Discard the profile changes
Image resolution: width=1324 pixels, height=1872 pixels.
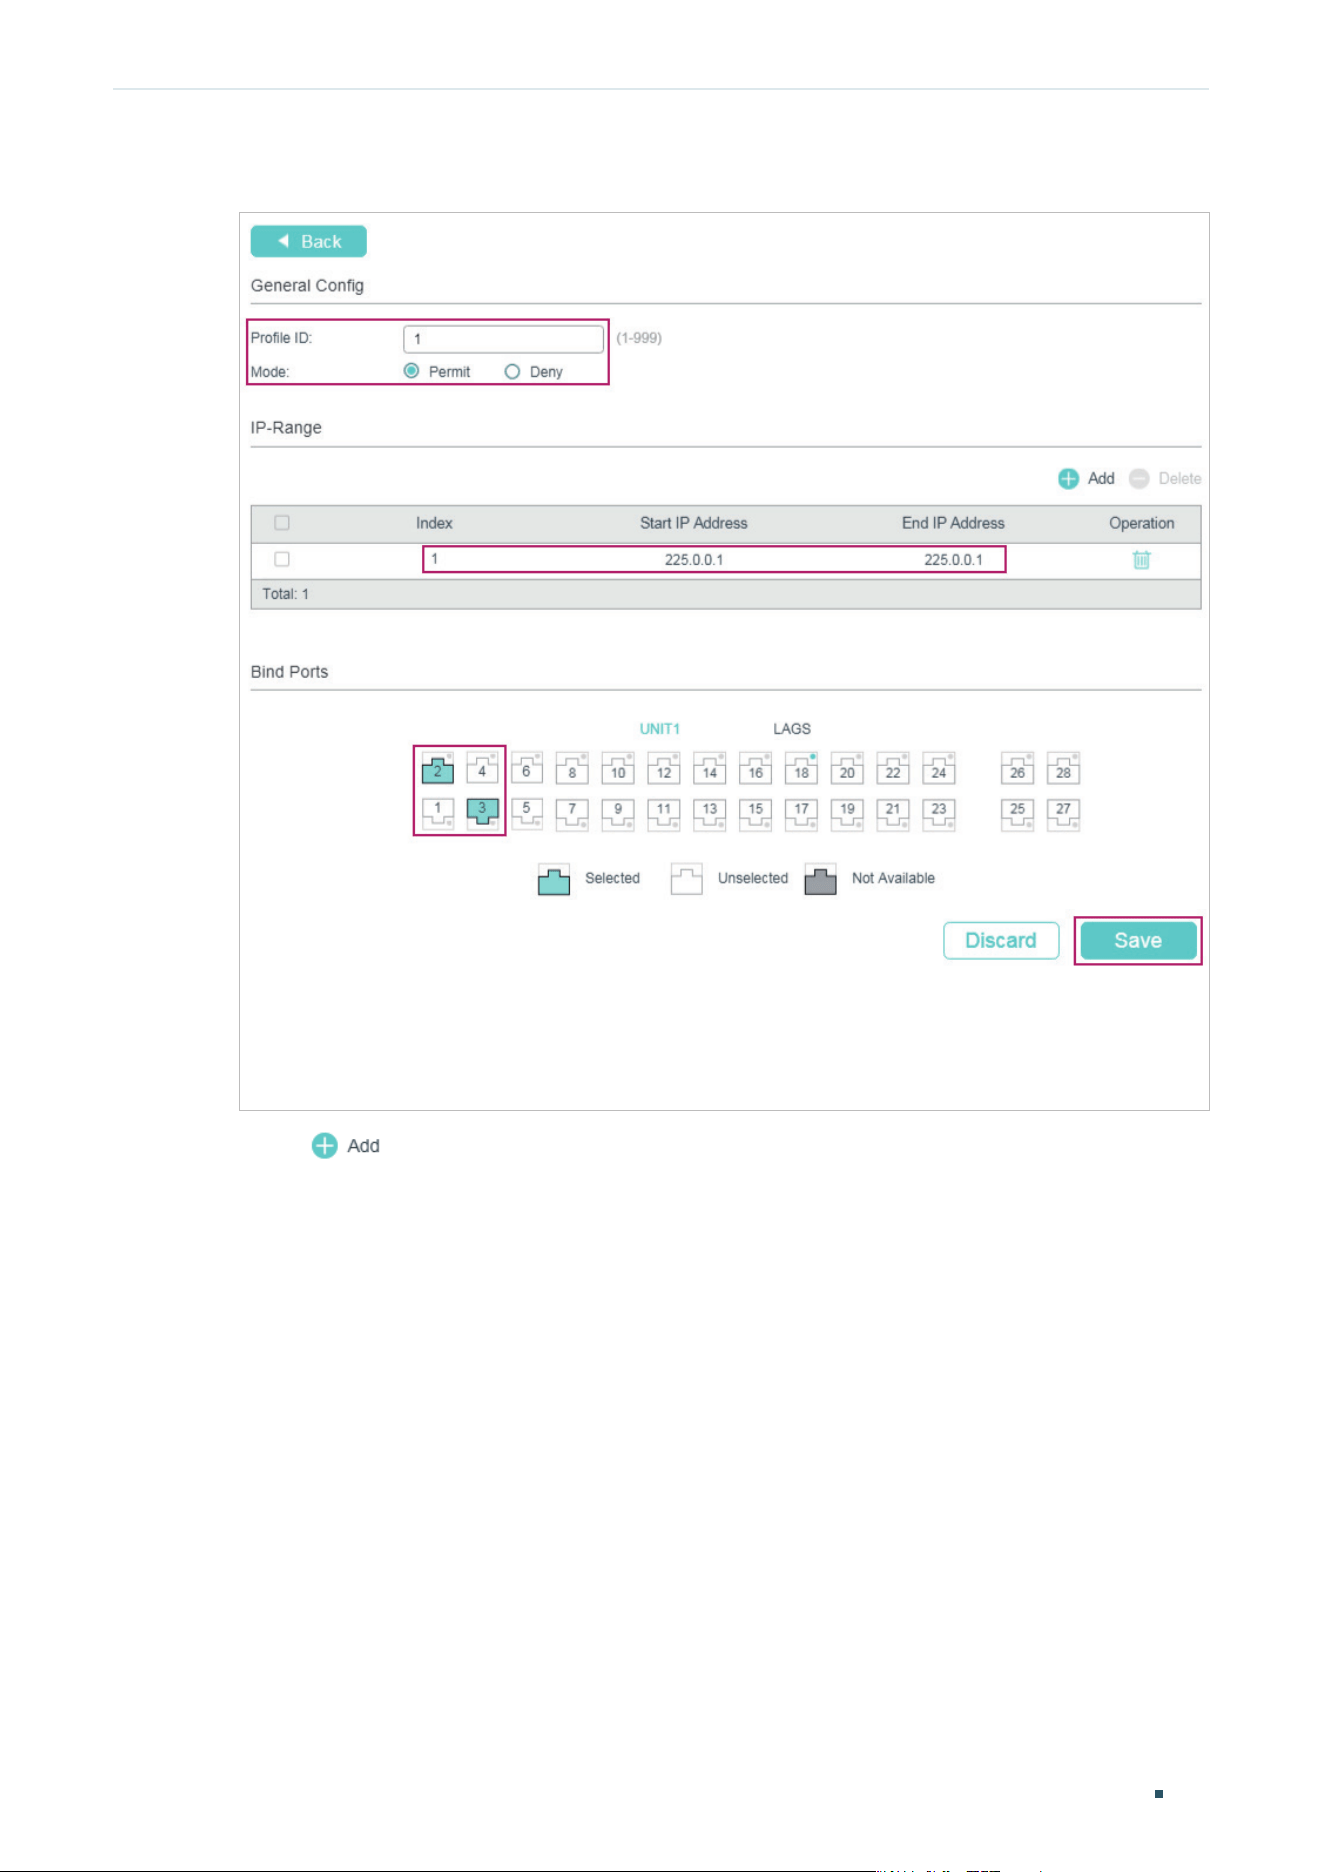point(1001,941)
